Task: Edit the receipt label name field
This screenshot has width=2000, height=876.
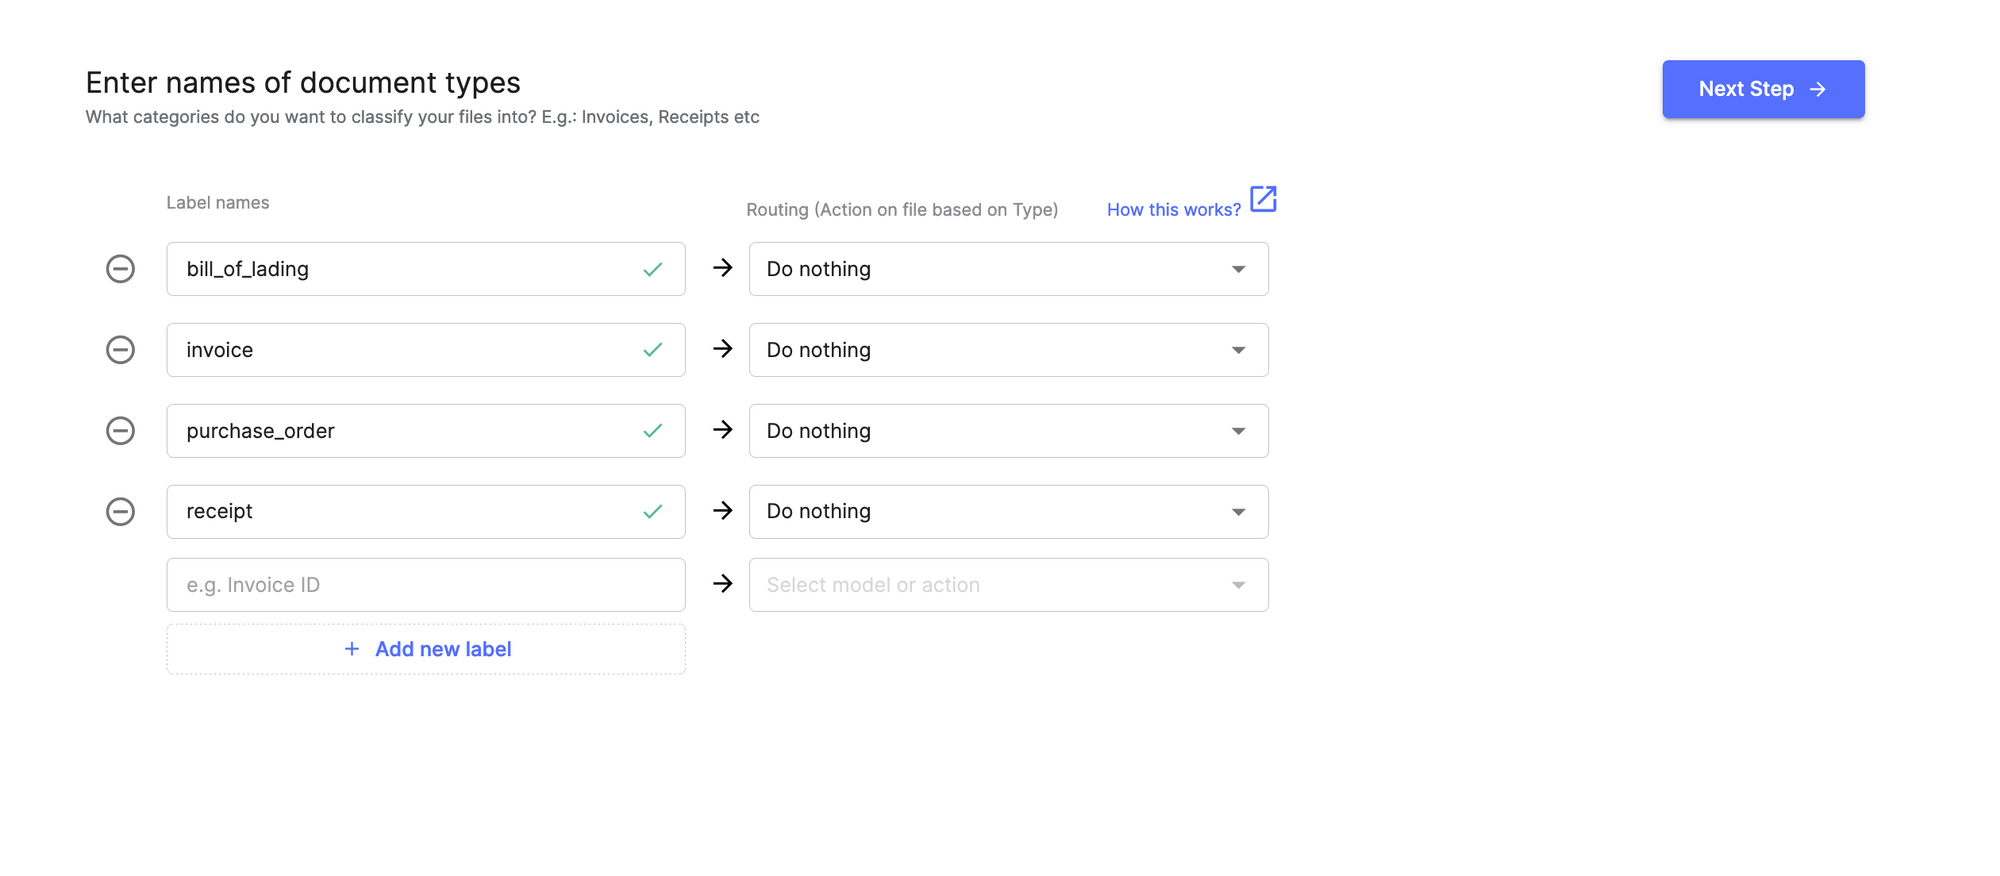Action: pyautogui.click(x=400, y=512)
